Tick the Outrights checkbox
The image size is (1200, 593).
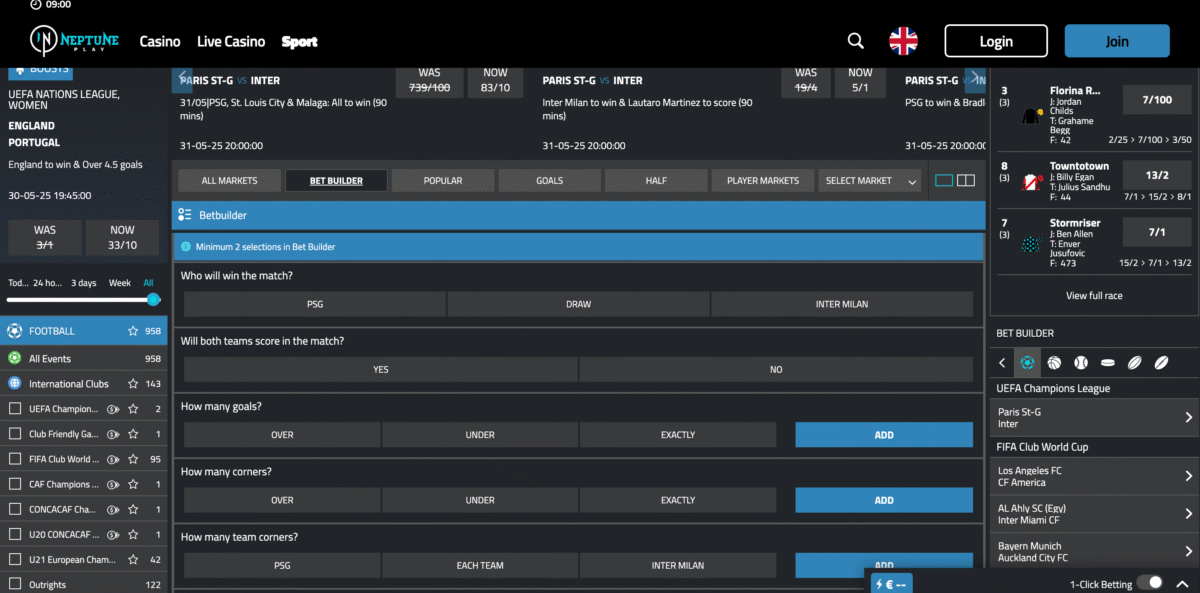click(x=14, y=585)
